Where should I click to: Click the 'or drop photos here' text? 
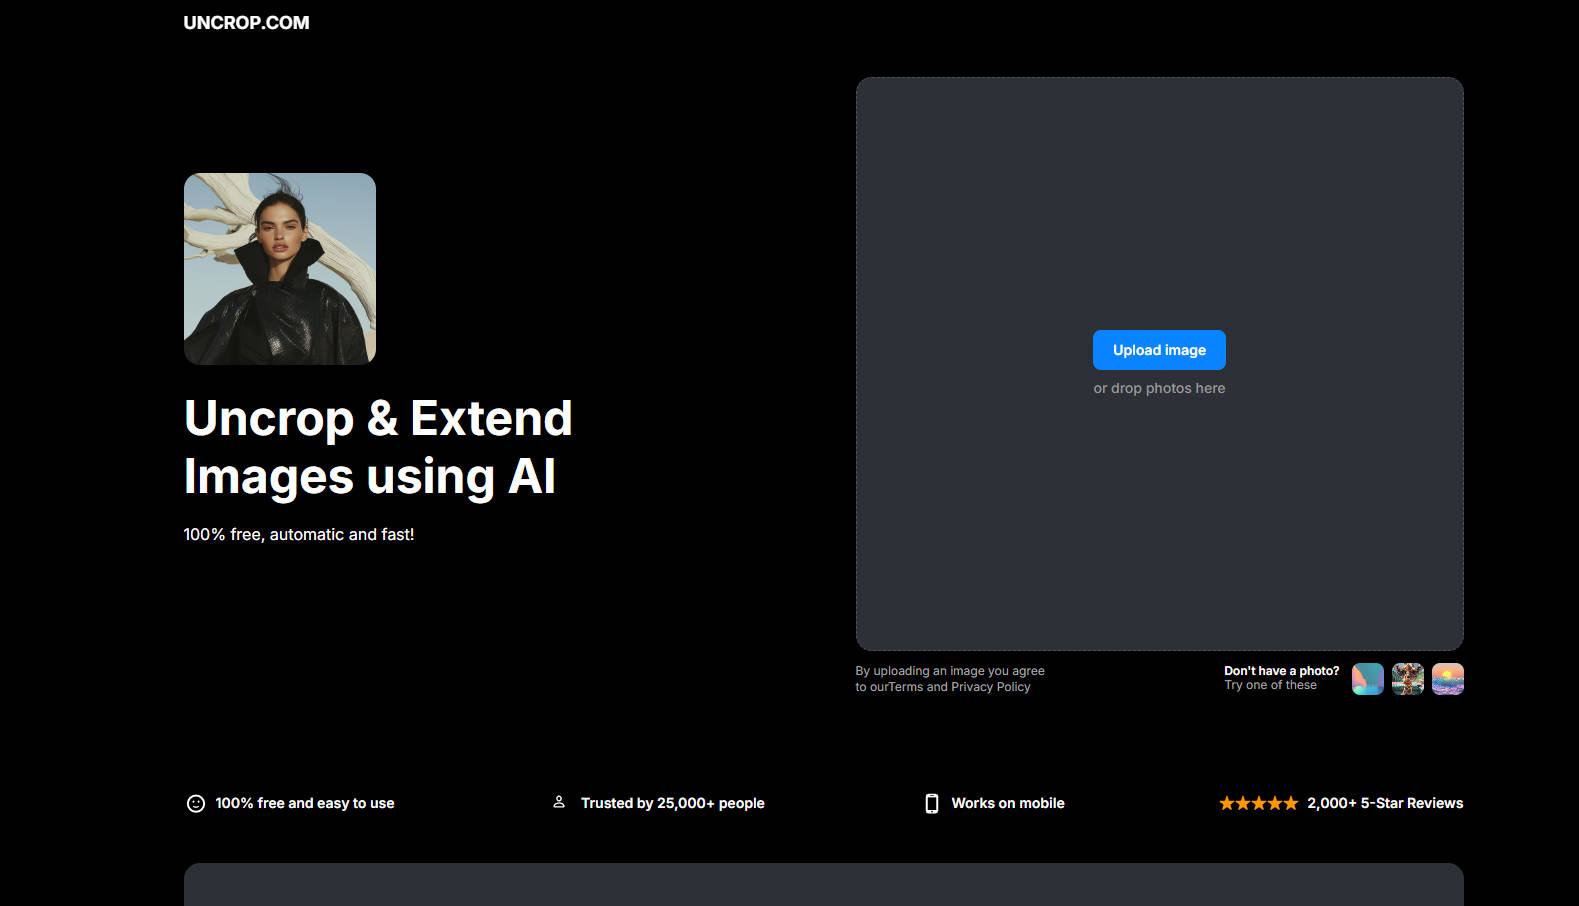coord(1158,388)
